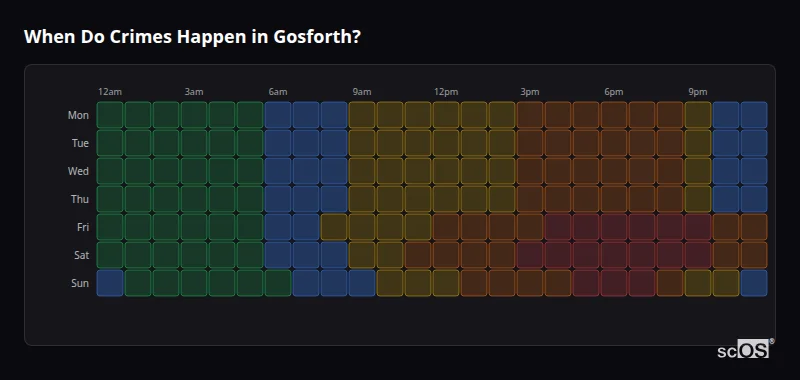
Task: Pick the Wednesday 3pm heatmap cell
Action: 530,171
